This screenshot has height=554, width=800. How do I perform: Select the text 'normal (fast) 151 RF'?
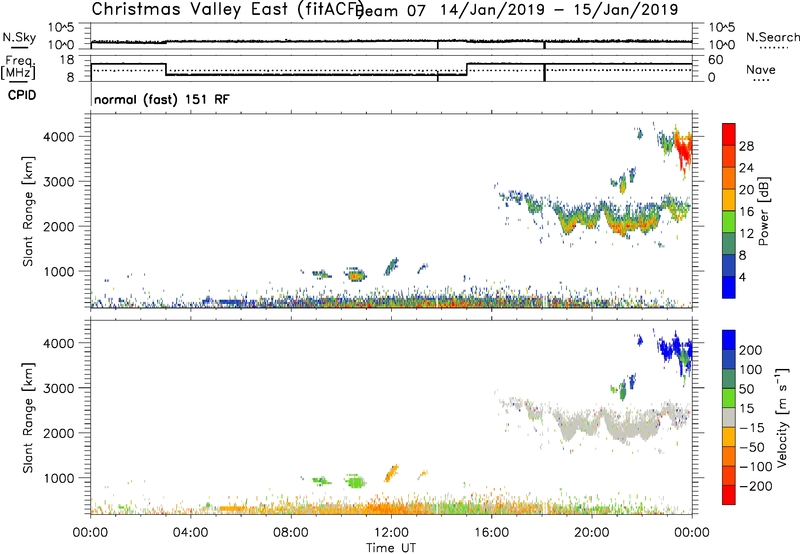coord(162,99)
